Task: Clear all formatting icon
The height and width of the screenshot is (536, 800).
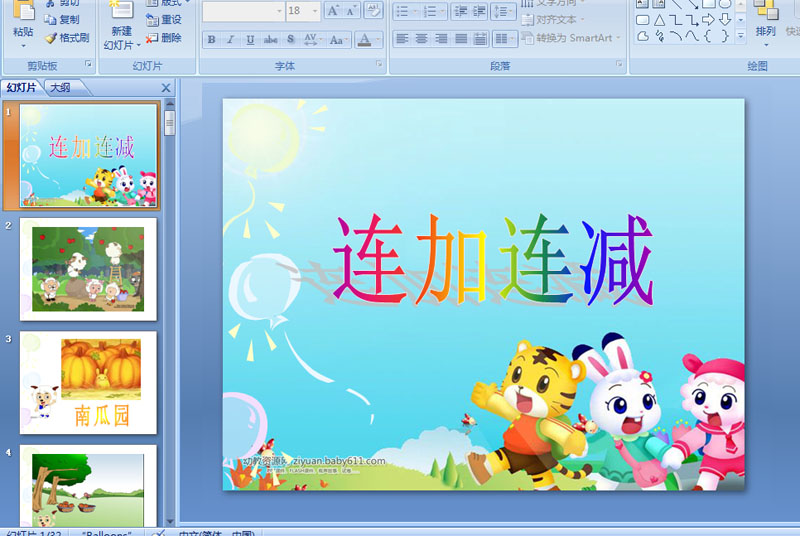Action: [x=373, y=10]
